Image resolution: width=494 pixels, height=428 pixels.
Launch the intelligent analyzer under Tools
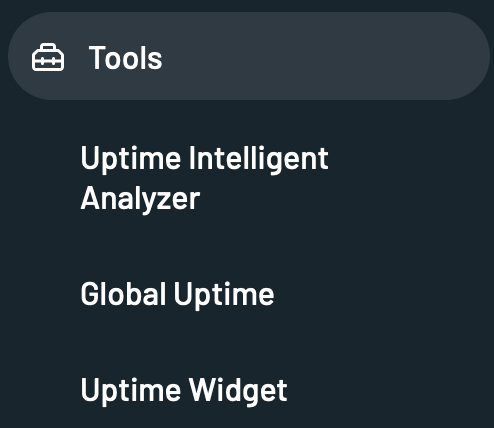pos(204,178)
